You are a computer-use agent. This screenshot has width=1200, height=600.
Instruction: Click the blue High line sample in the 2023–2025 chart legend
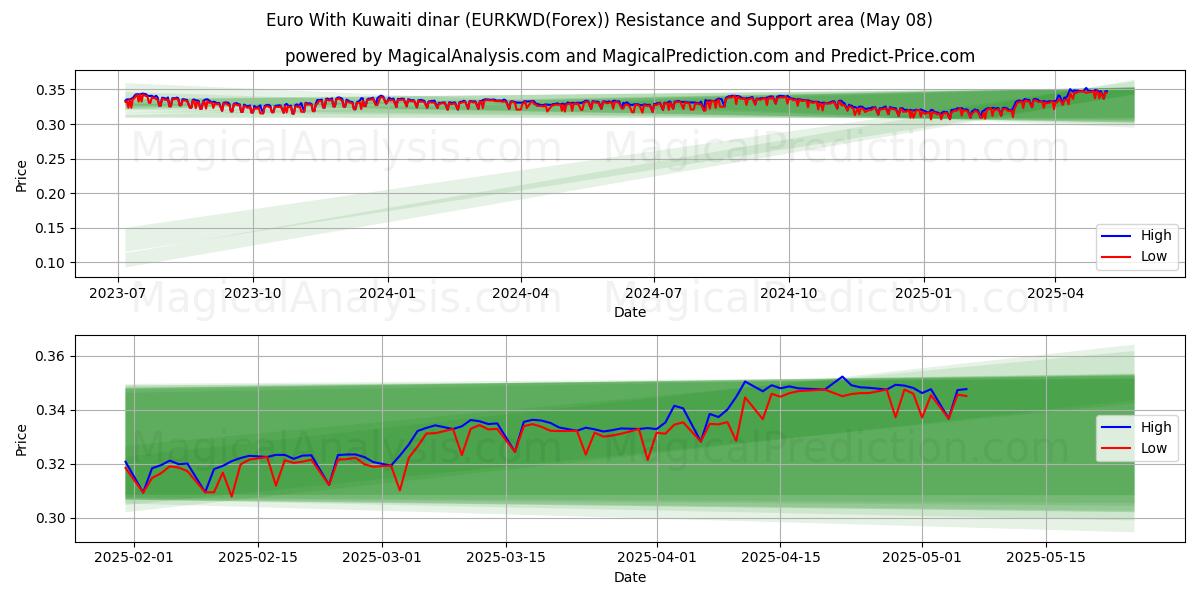point(1117,236)
